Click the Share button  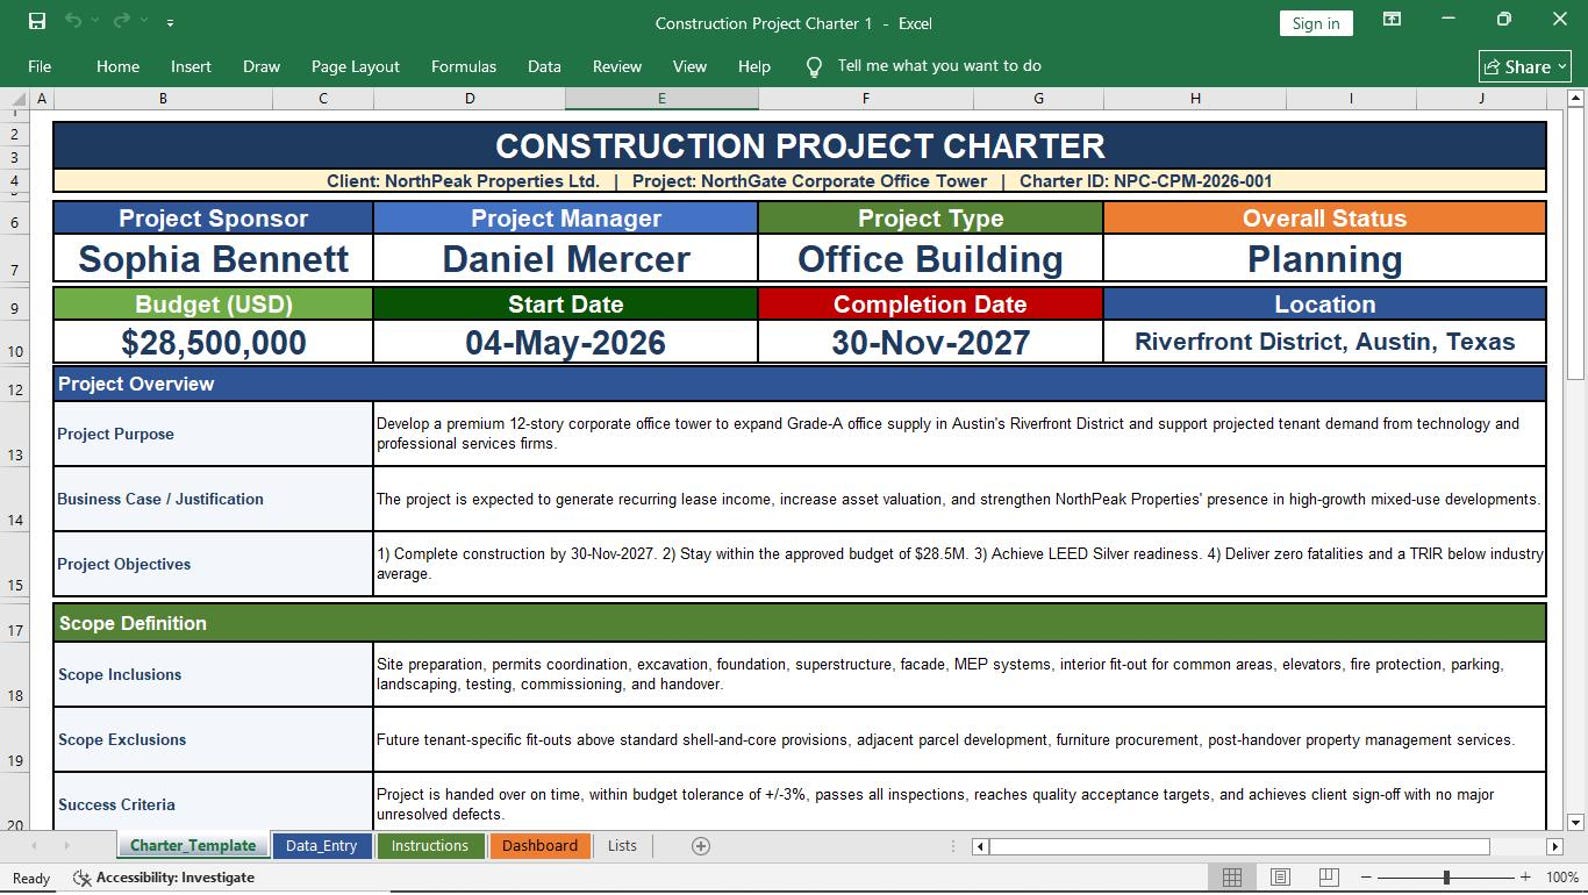(1524, 66)
